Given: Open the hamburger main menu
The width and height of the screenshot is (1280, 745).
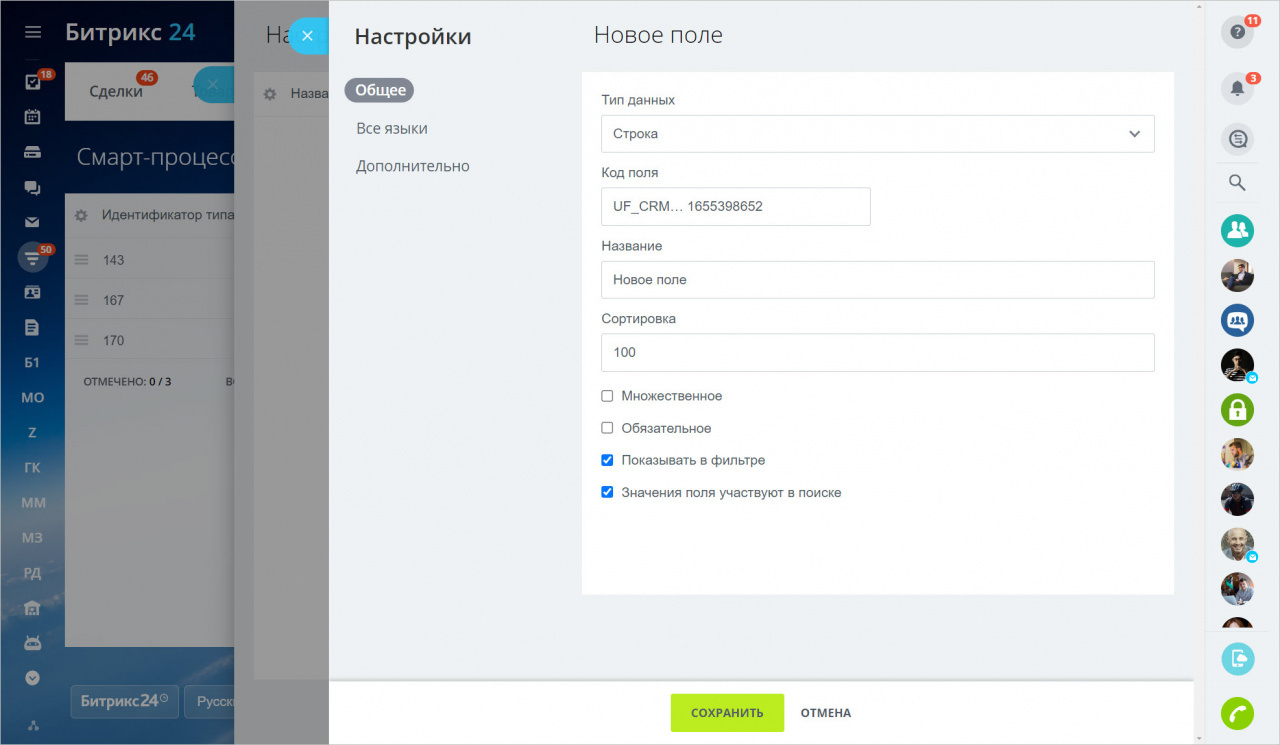Looking at the screenshot, I should pos(33,32).
